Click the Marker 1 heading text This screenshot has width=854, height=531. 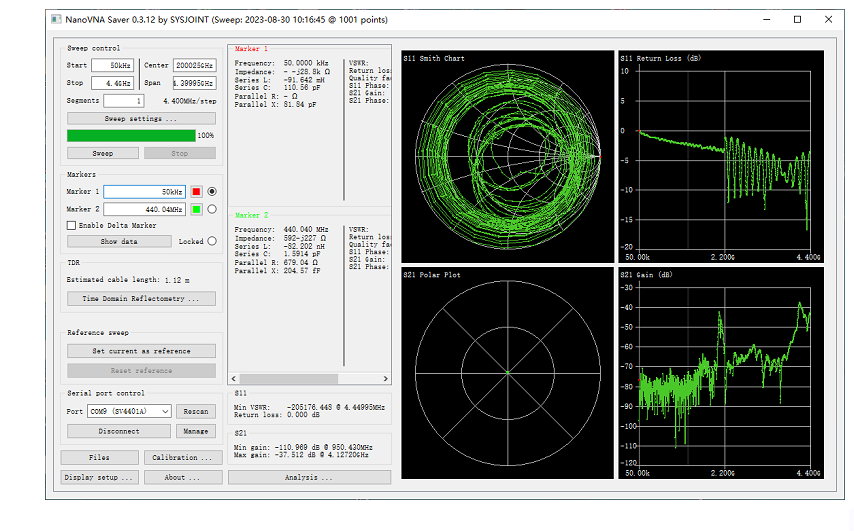click(251, 49)
